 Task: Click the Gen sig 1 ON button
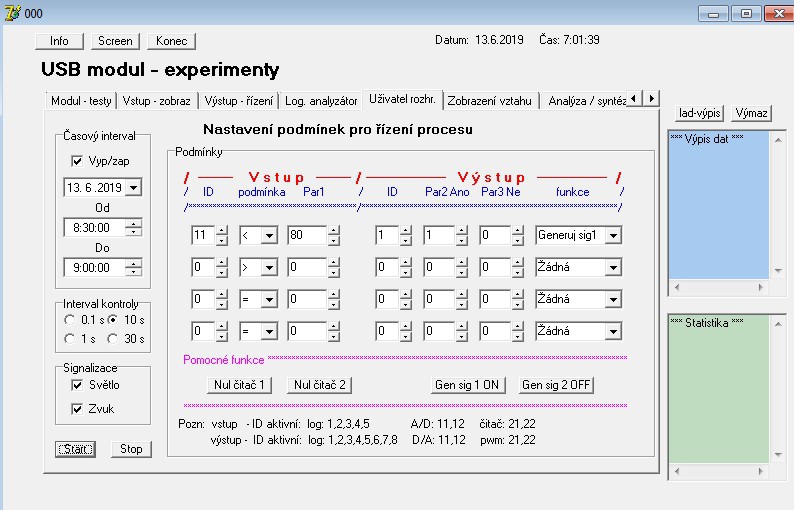pyautogui.click(x=465, y=385)
